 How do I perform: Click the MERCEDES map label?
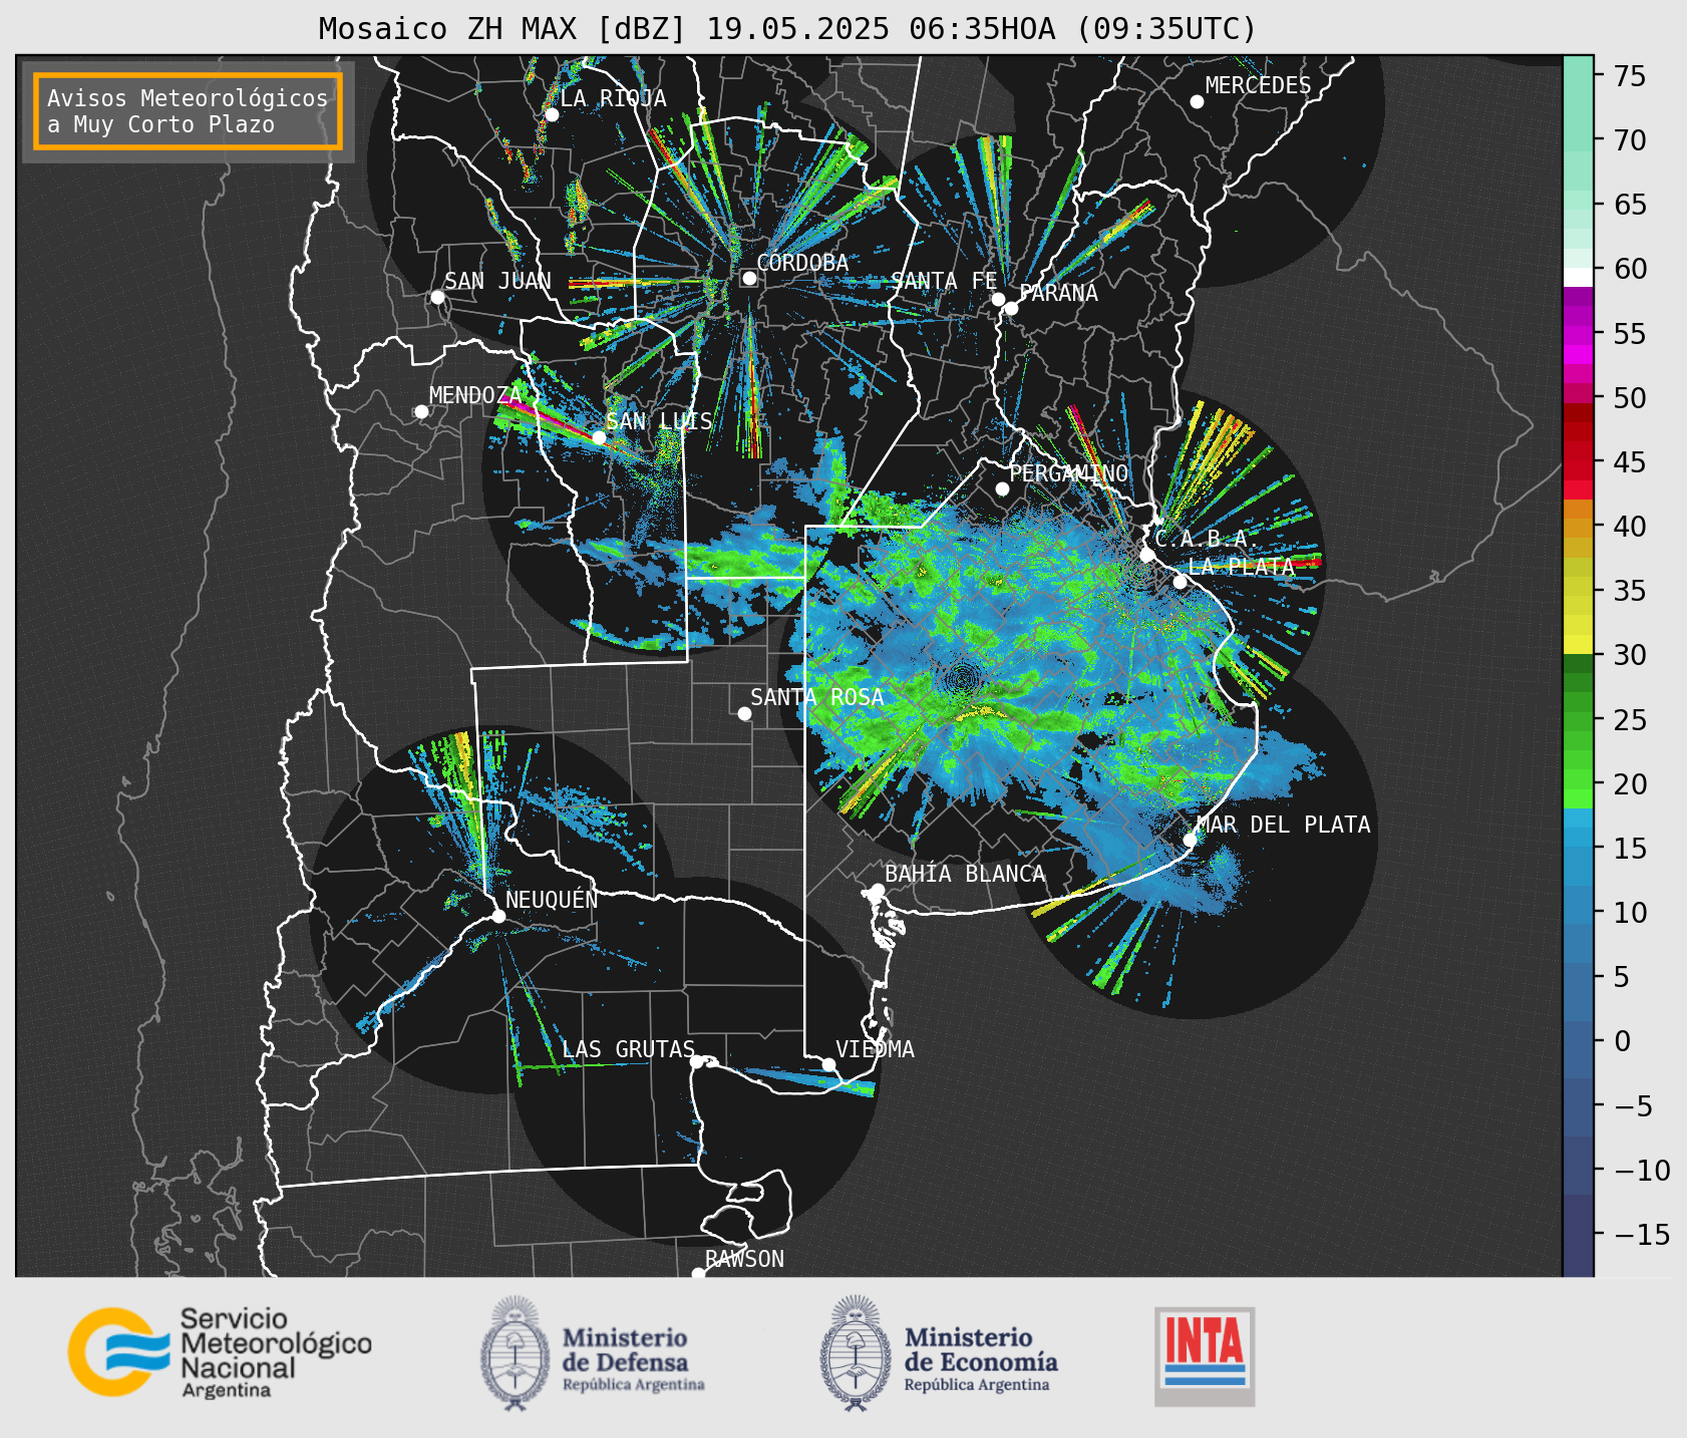1258,85
